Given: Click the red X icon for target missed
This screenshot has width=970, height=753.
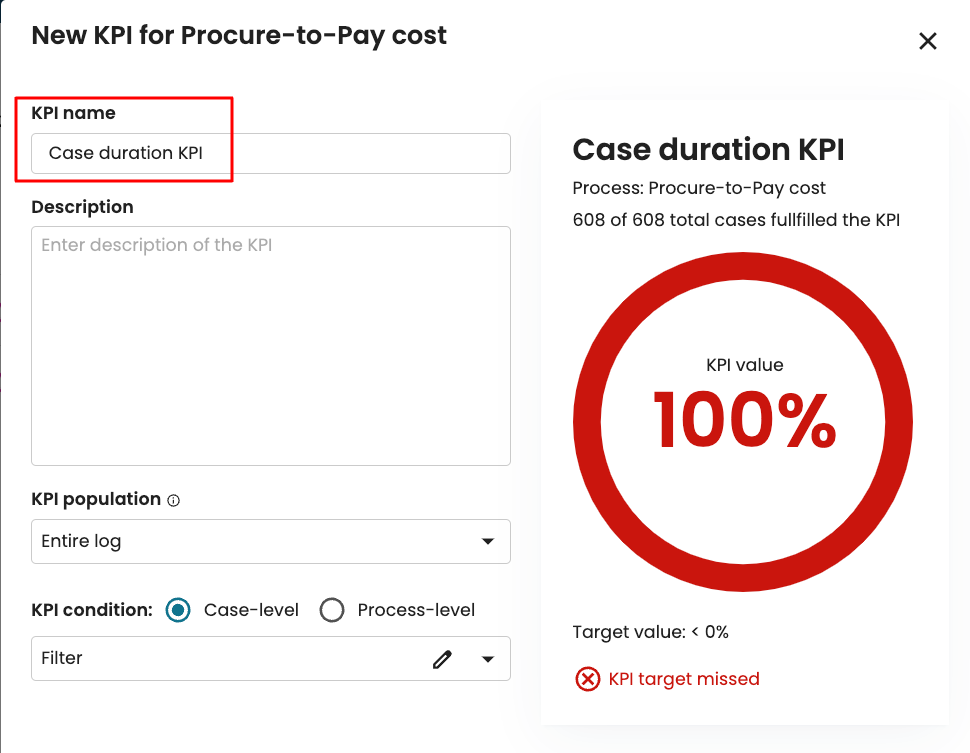Looking at the screenshot, I should [587, 680].
